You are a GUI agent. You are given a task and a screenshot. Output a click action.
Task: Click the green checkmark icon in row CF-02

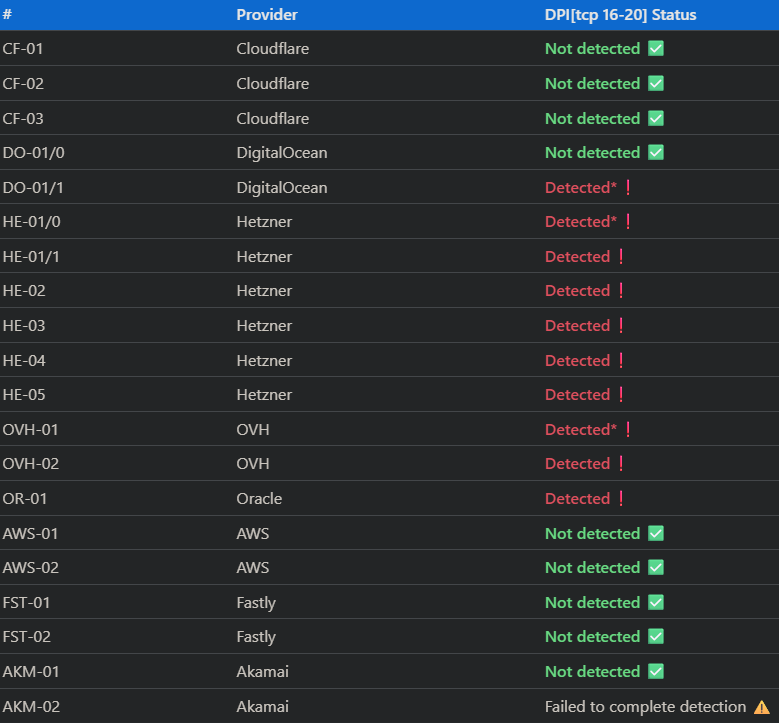pyautogui.click(x=656, y=83)
